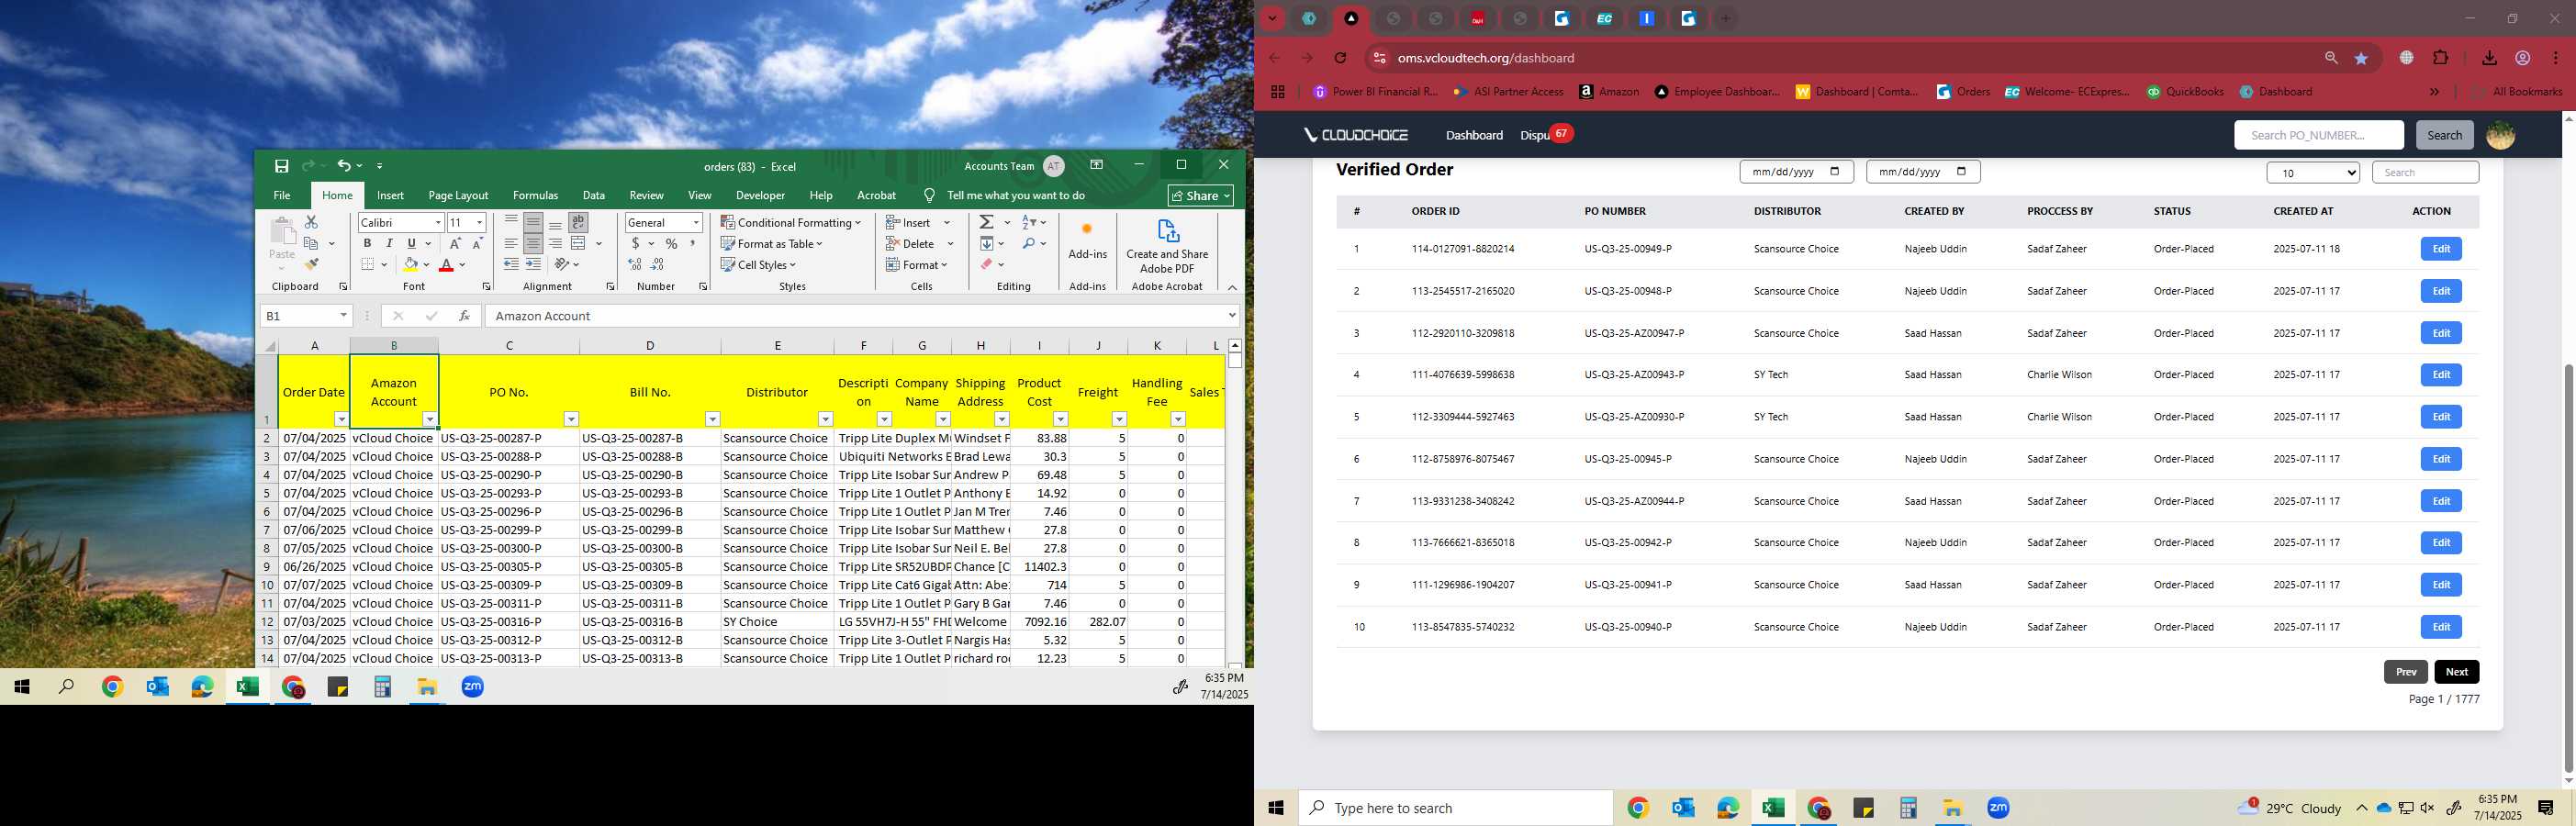
Task: Click the Cut scissors icon
Action: tap(311, 222)
